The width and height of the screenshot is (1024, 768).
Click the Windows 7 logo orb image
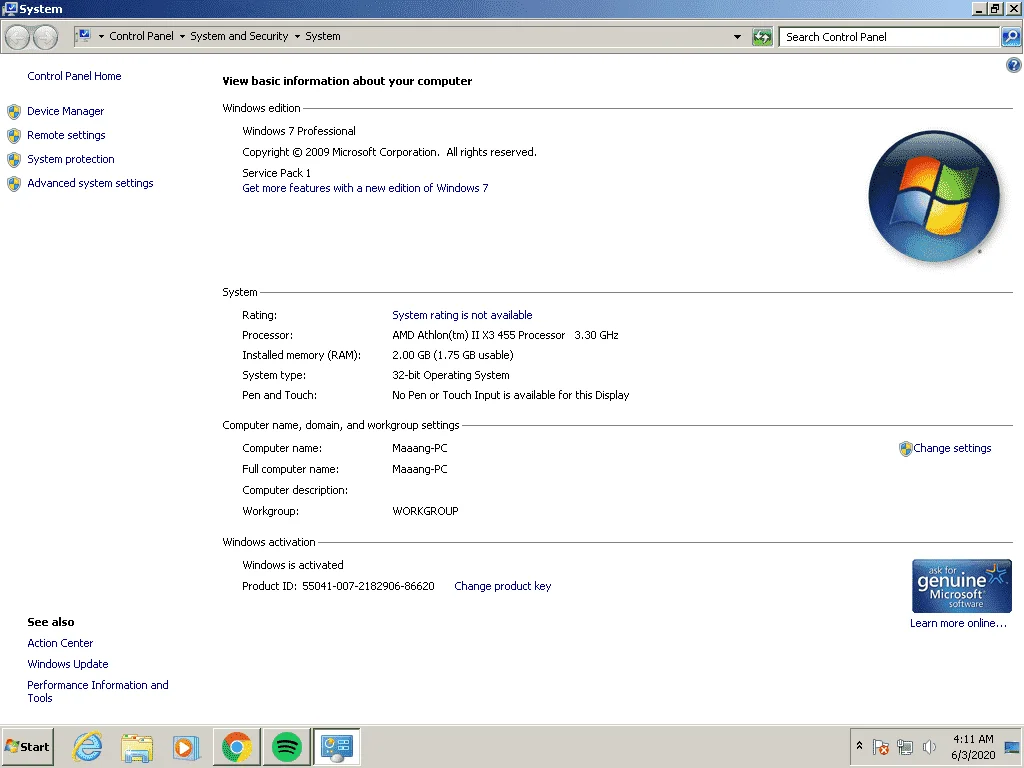[934, 197]
